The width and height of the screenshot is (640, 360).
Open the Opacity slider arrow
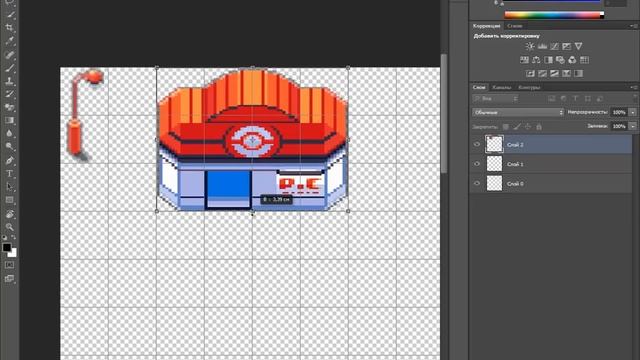point(633,112)
